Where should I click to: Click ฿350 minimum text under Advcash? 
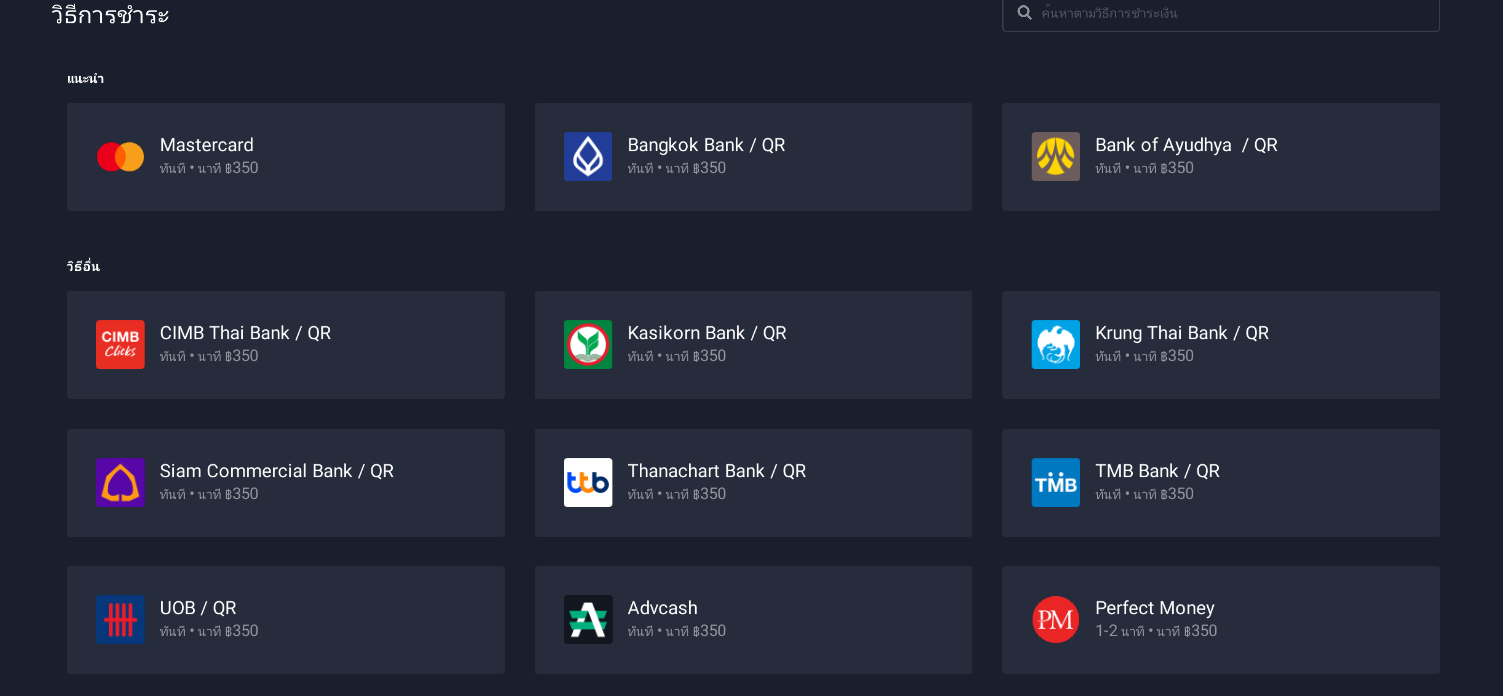click(x=709, y=631)
